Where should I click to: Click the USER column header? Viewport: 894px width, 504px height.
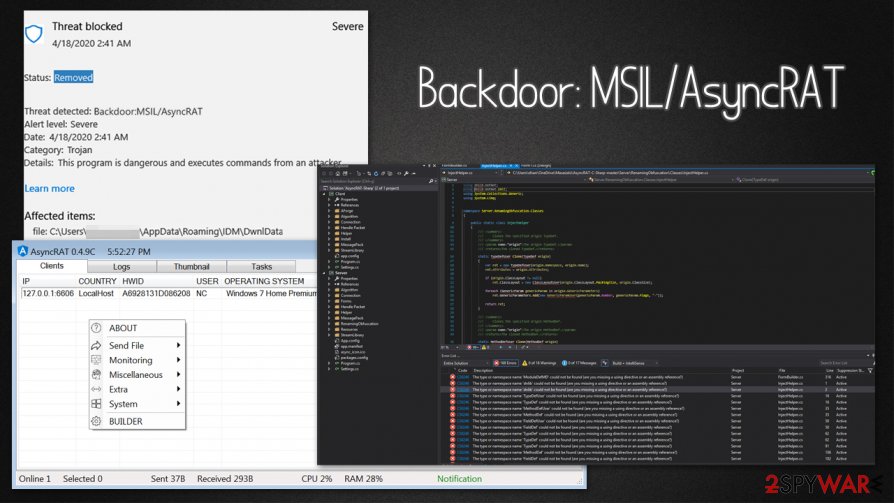pyautogui.click(x=207, y=281)
